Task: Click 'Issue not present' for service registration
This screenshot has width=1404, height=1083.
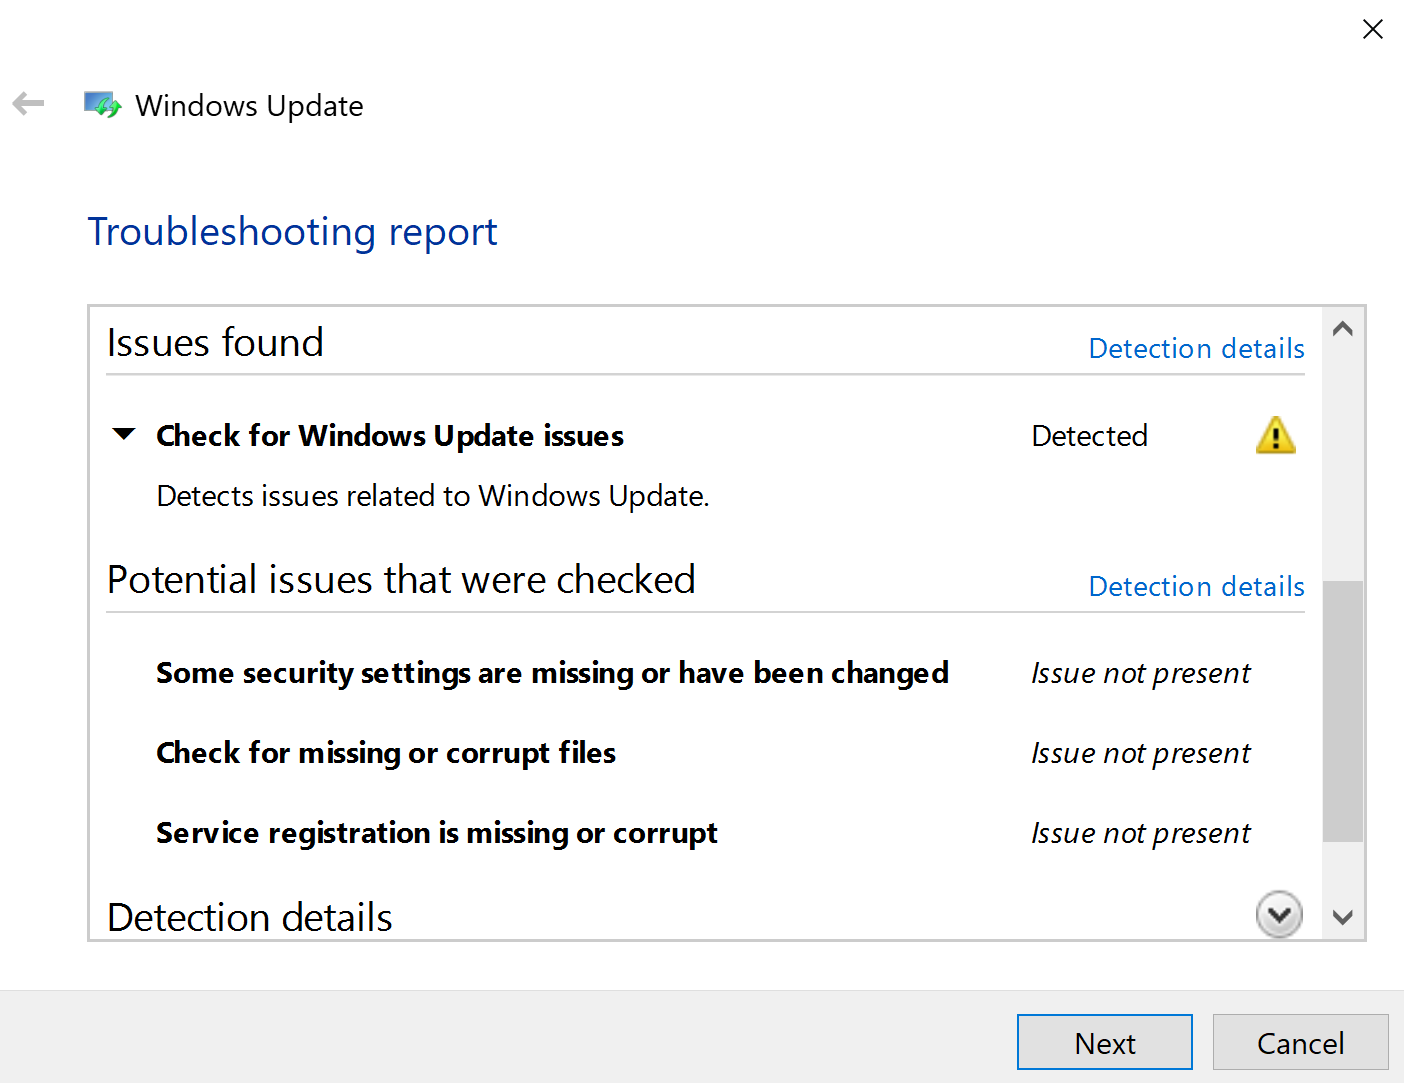Action: click(x=1140, y=833)
